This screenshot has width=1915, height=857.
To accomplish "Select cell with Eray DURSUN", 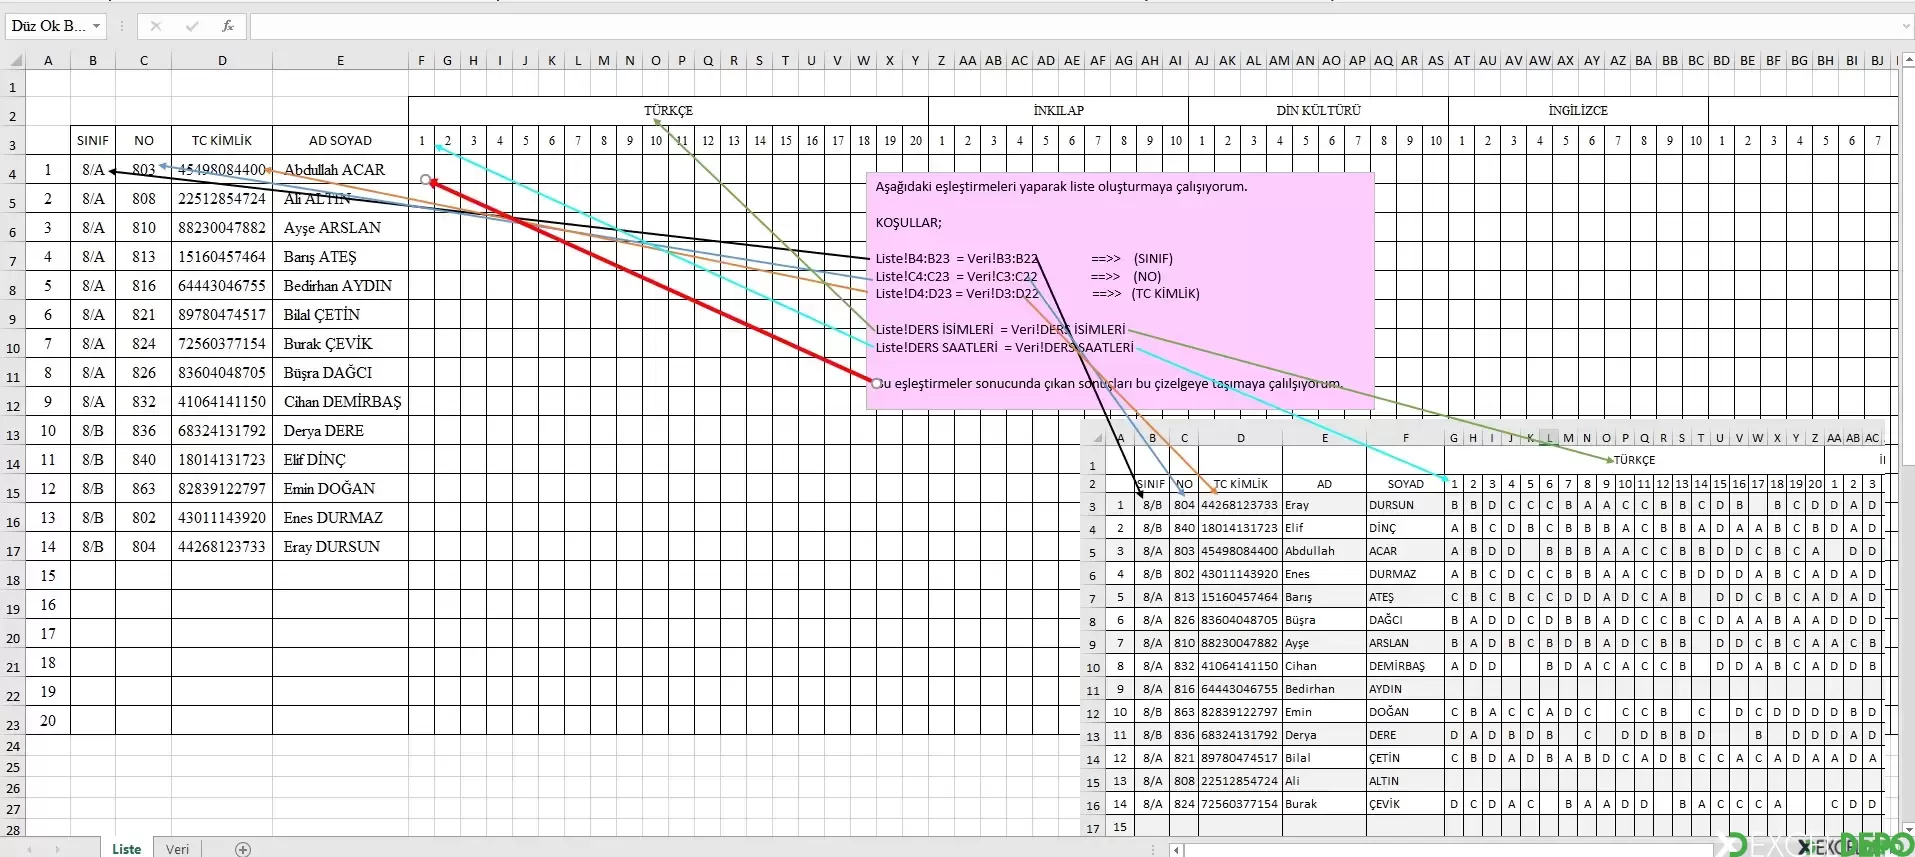I will point(340,547).
